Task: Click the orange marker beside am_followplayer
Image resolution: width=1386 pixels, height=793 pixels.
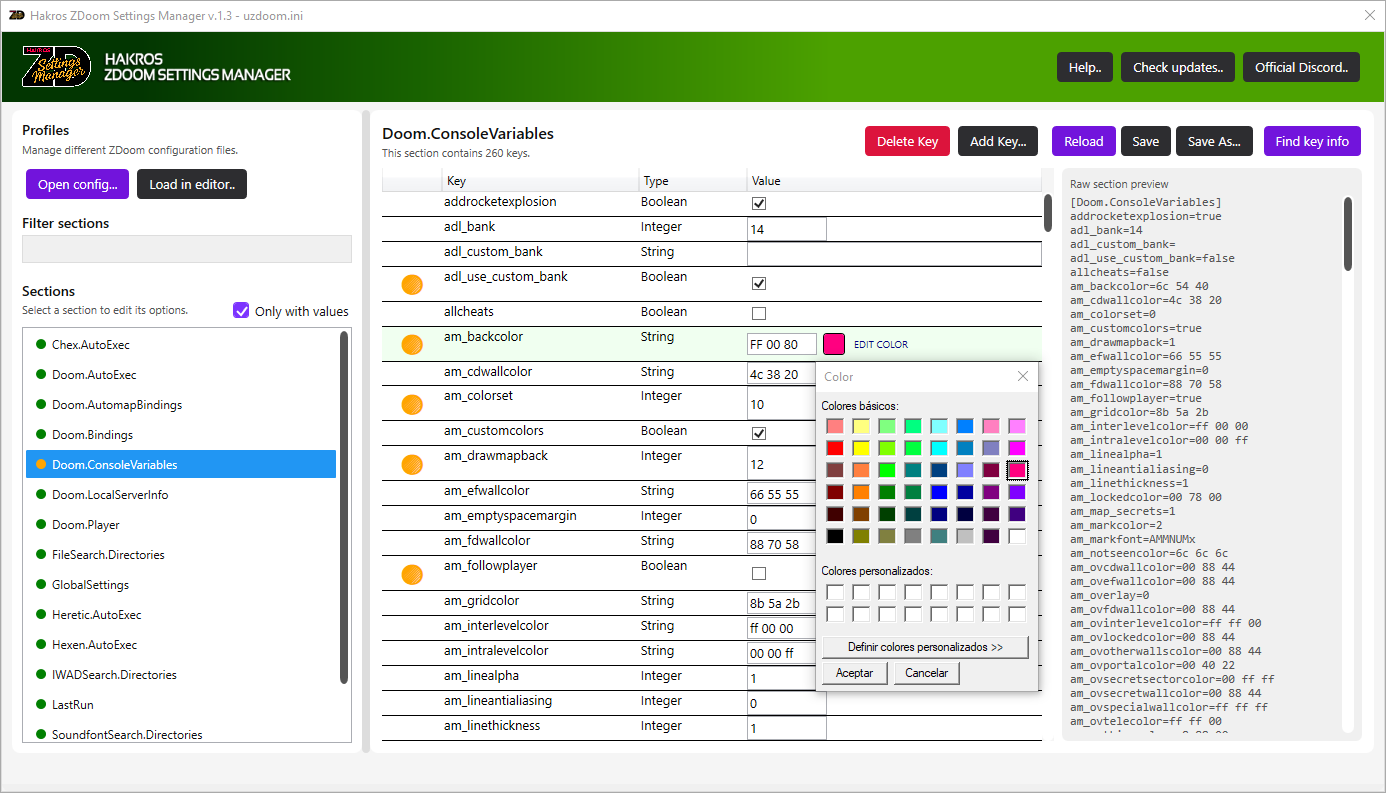Action: (412, 574)
